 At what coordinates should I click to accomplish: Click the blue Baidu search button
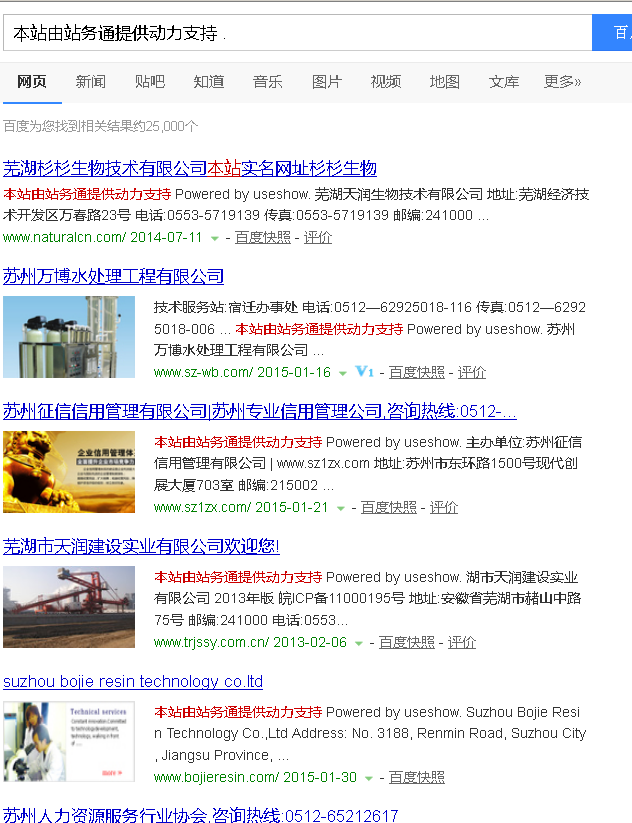point(612,33)
